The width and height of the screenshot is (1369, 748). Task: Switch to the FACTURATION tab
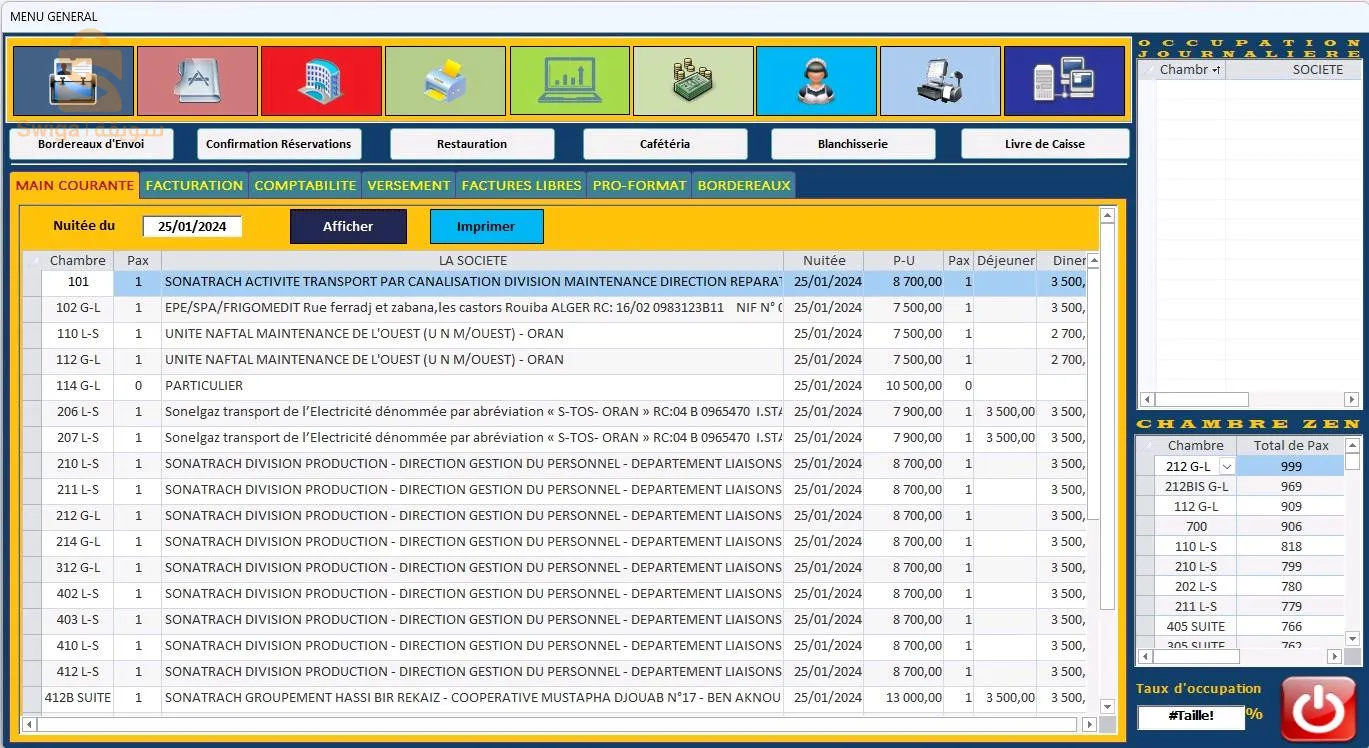194,185
